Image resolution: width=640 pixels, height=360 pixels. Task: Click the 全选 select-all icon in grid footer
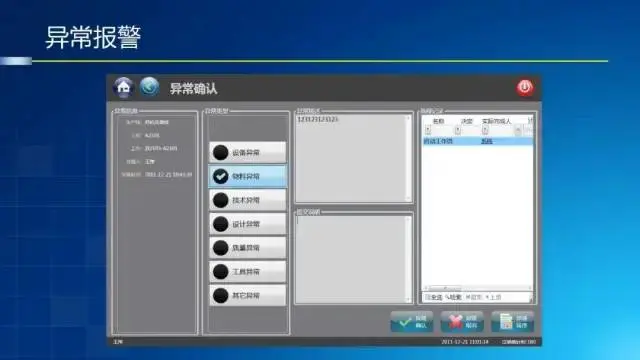tap(434, 297)
